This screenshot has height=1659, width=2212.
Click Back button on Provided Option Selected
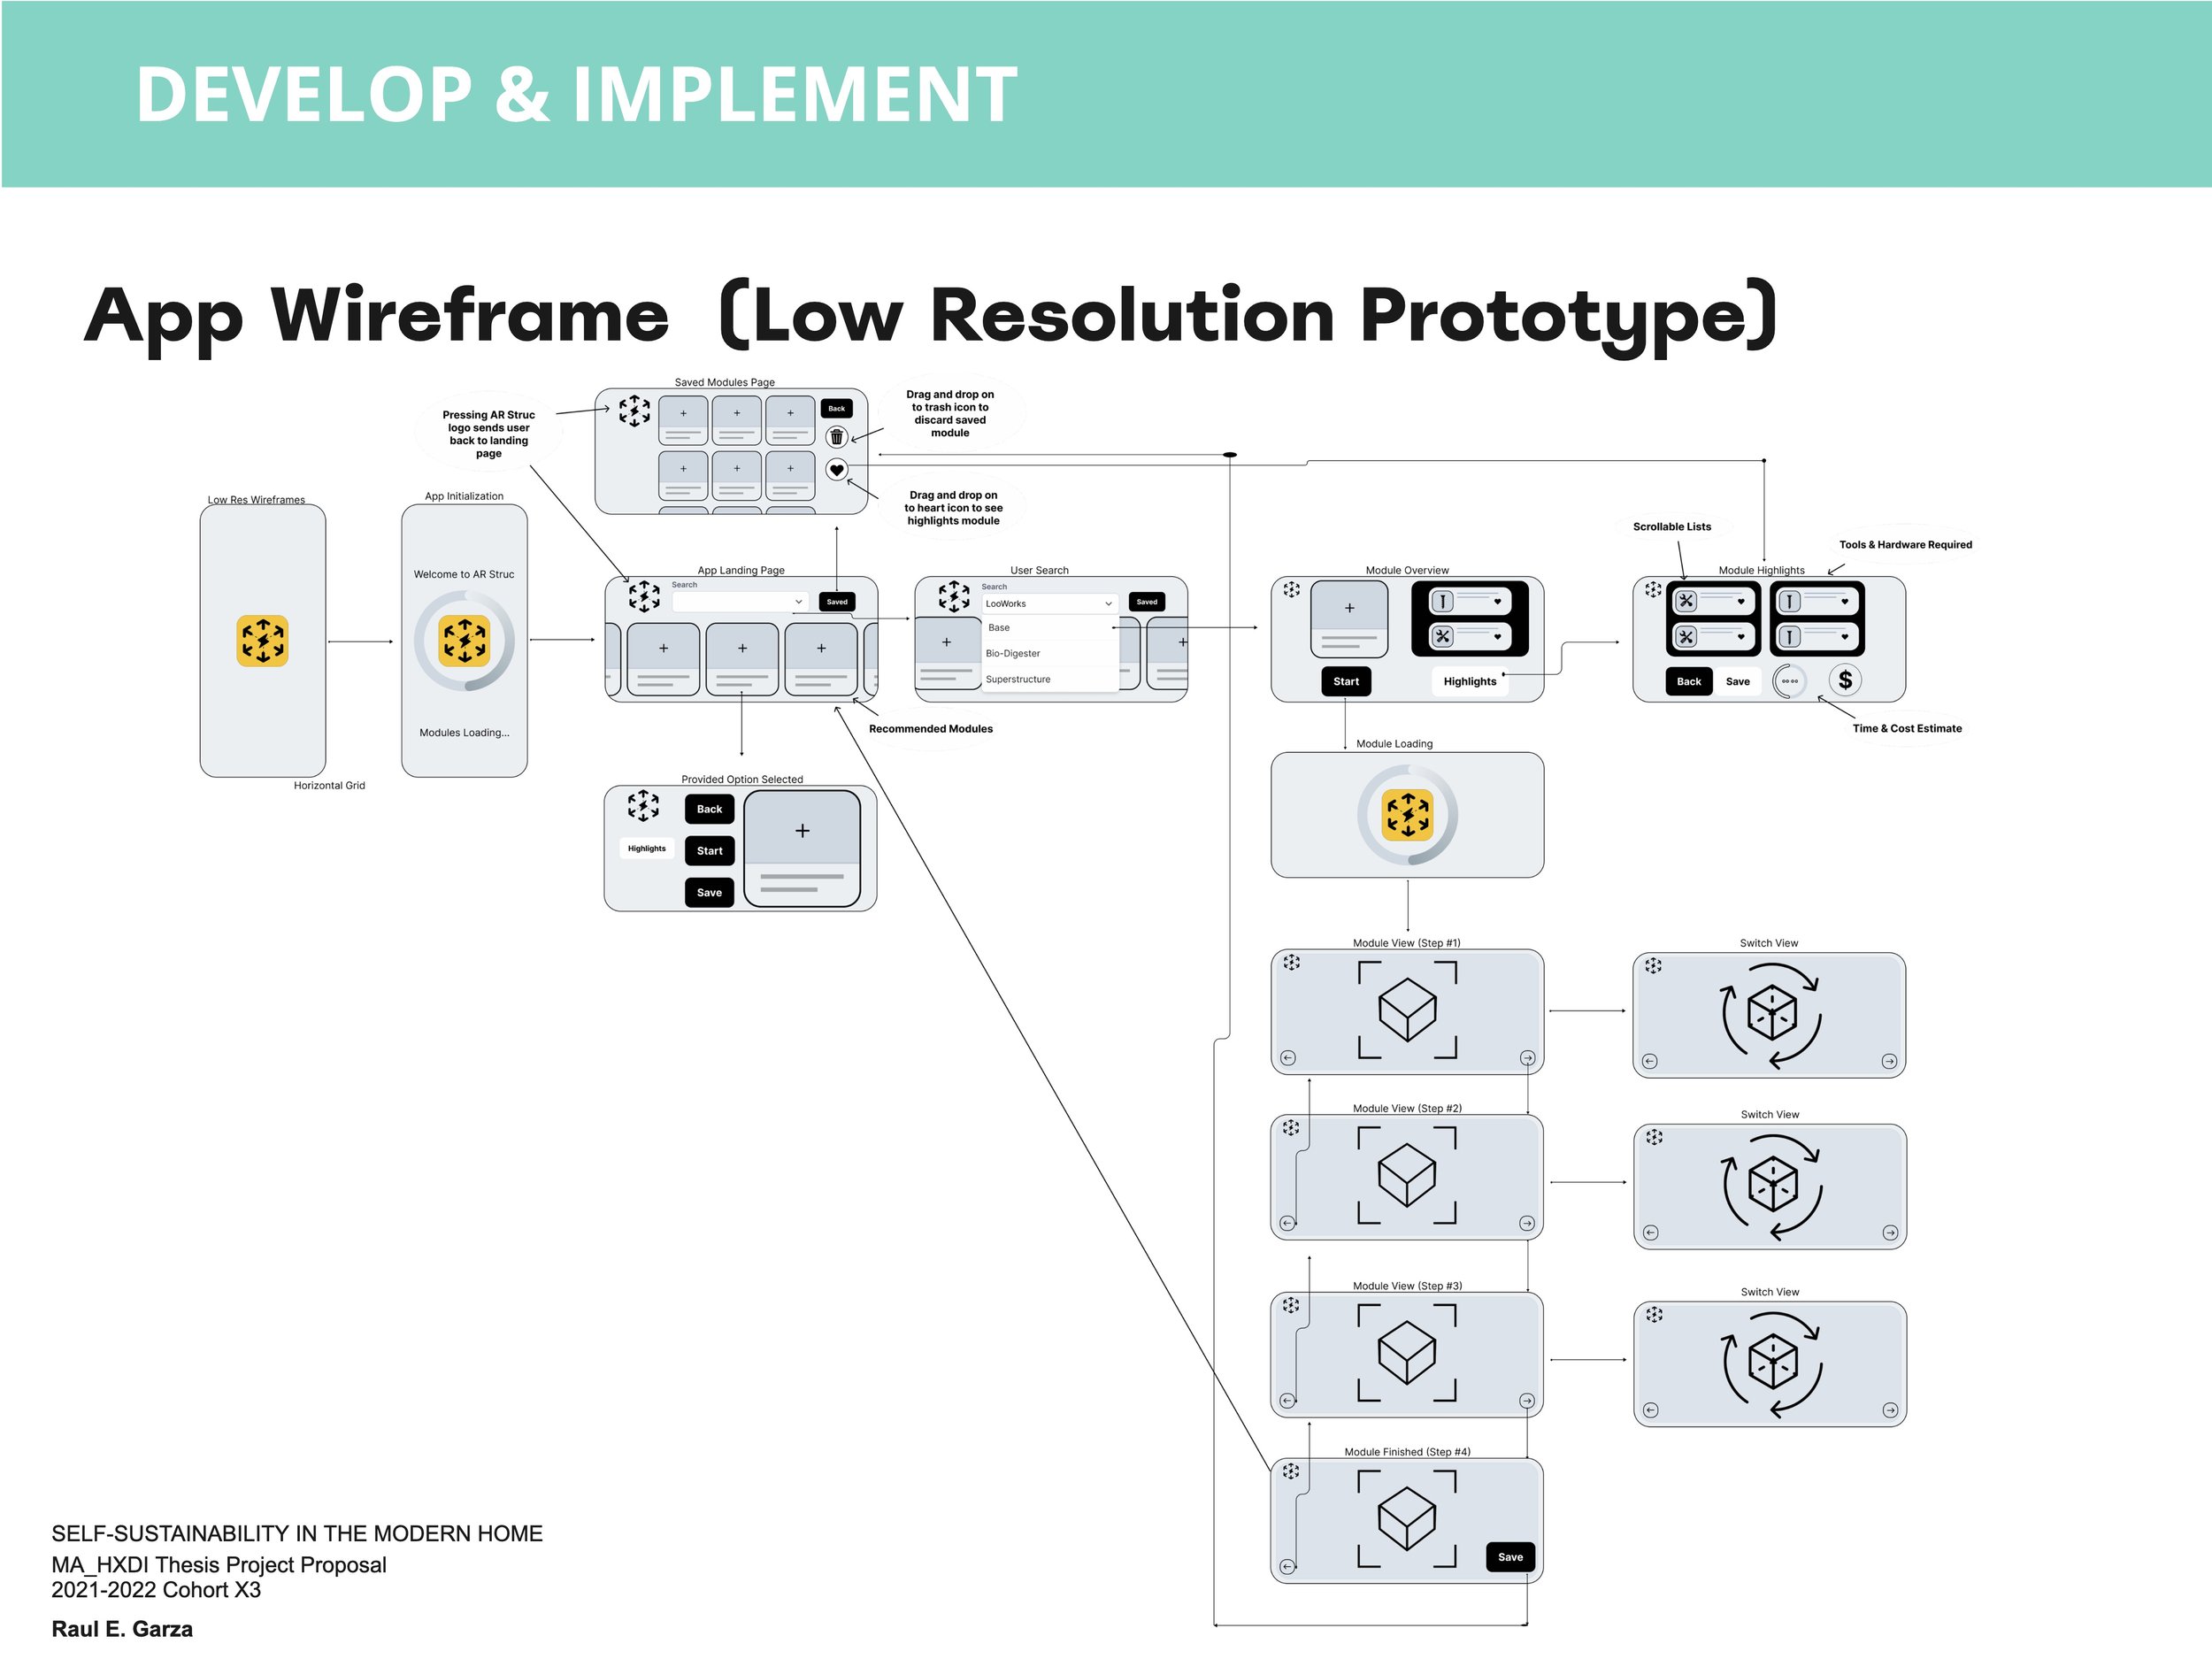[710, 809]
